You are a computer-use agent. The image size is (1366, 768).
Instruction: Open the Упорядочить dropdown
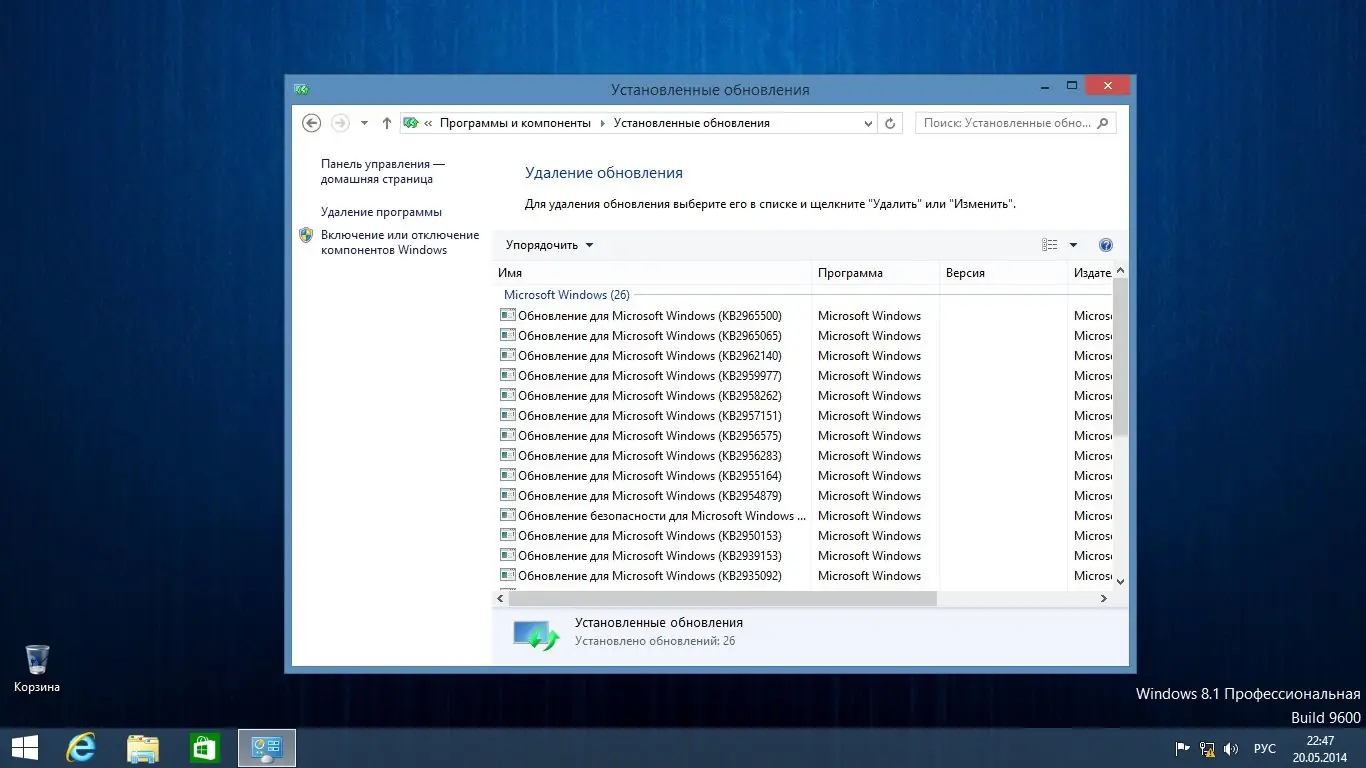tap(546, 244)
